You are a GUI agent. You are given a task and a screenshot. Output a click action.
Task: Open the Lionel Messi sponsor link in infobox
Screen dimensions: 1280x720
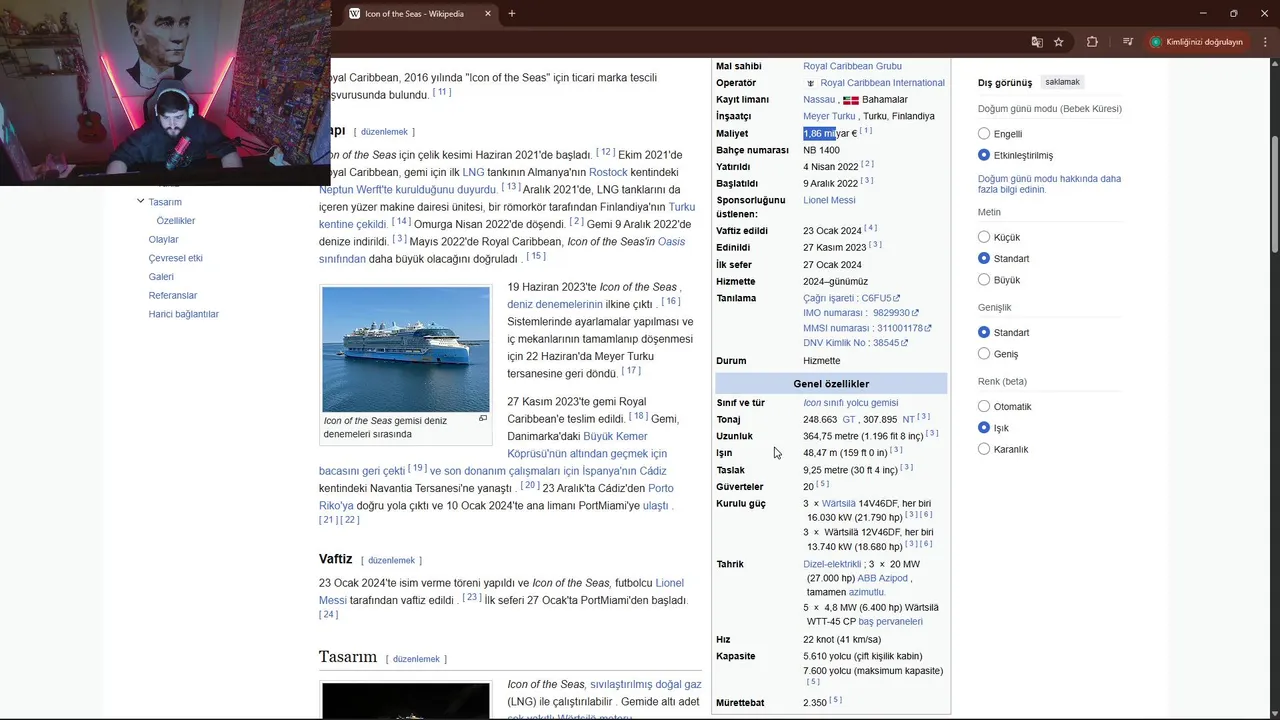click(829, 200)
